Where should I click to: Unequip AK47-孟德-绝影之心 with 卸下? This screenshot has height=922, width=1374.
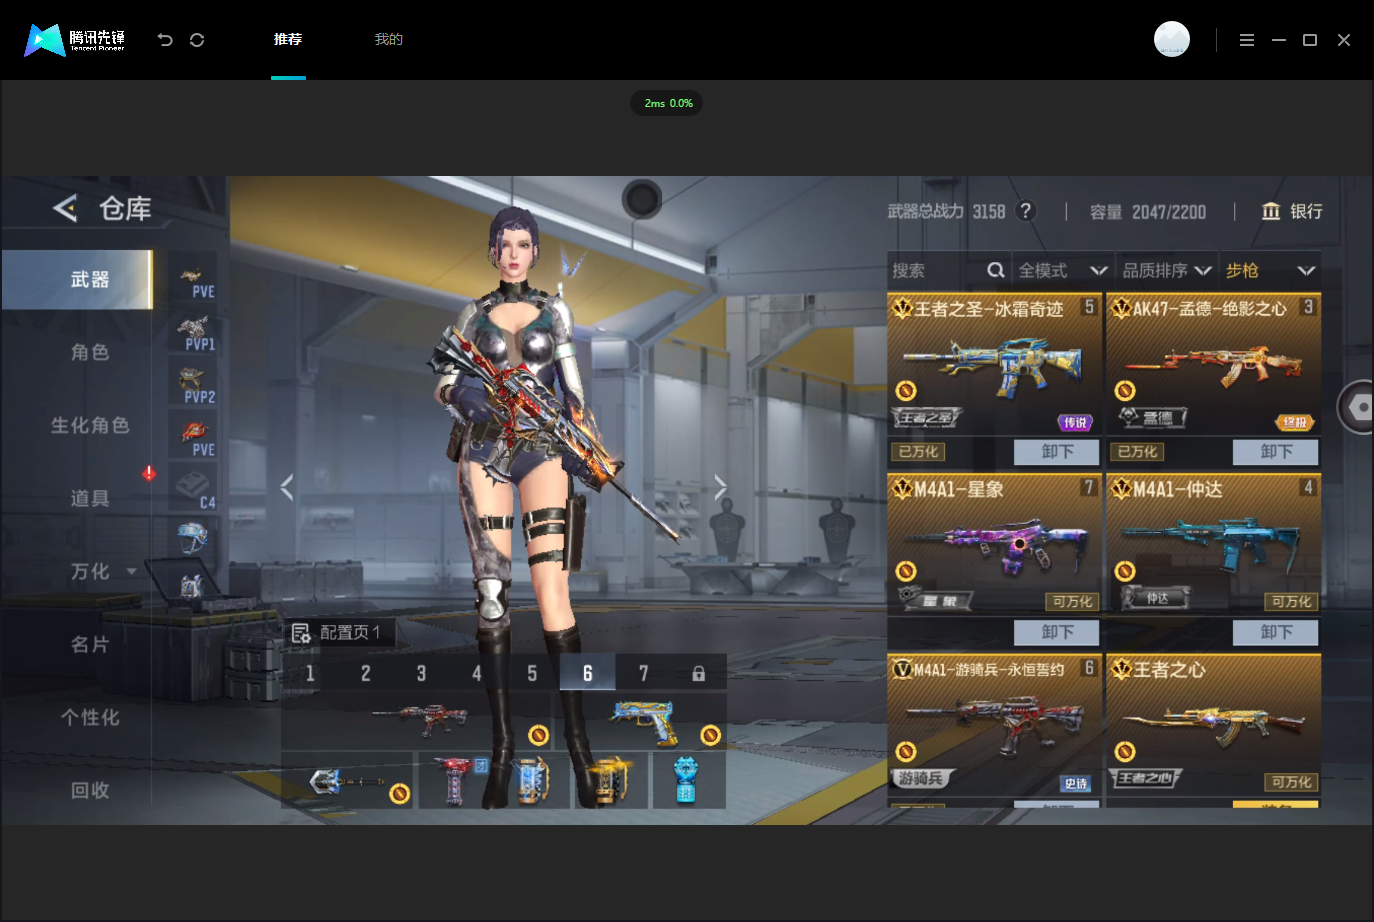[x=1276, y=452]
